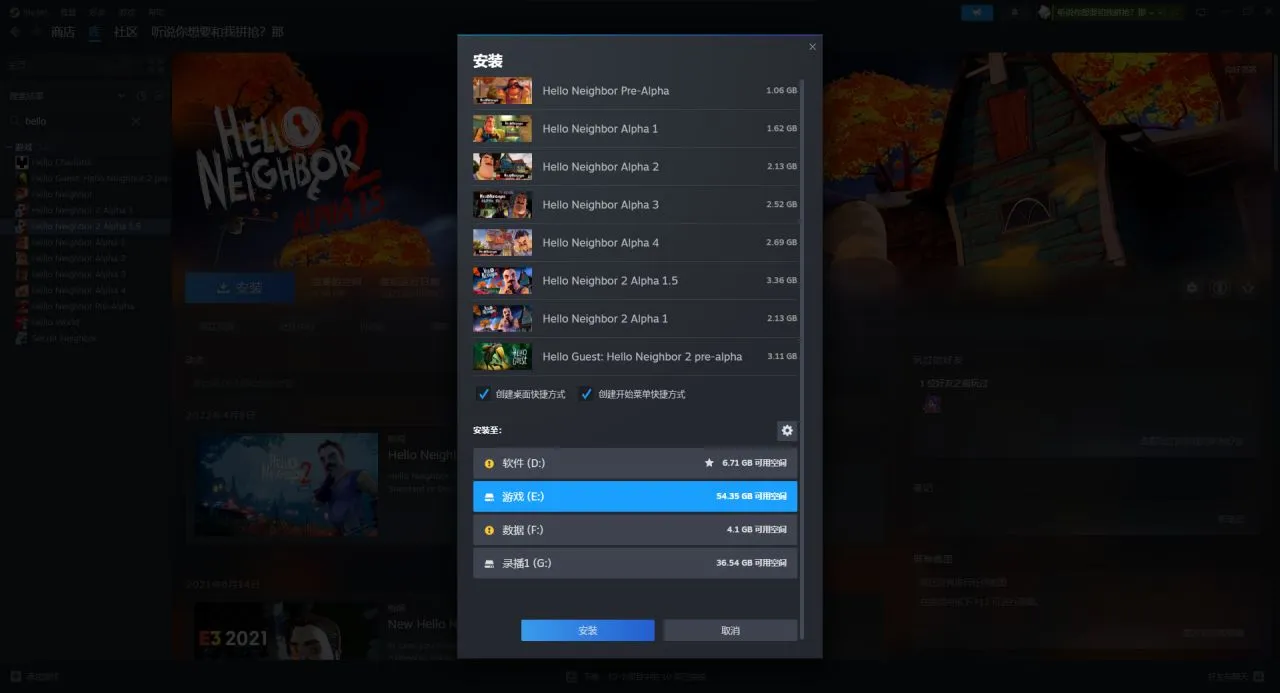Click the drive icon on 游戏 (E:)

[x=489, y=496]
